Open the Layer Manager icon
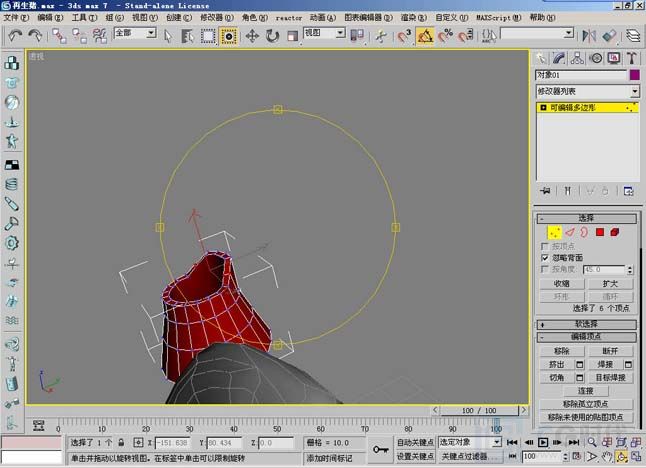The image size is (646, 468). (633, 36)
